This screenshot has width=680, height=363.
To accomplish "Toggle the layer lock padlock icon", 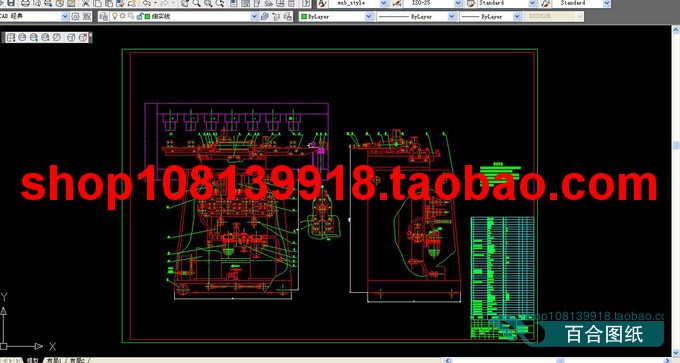I will [x=140, y=16].
